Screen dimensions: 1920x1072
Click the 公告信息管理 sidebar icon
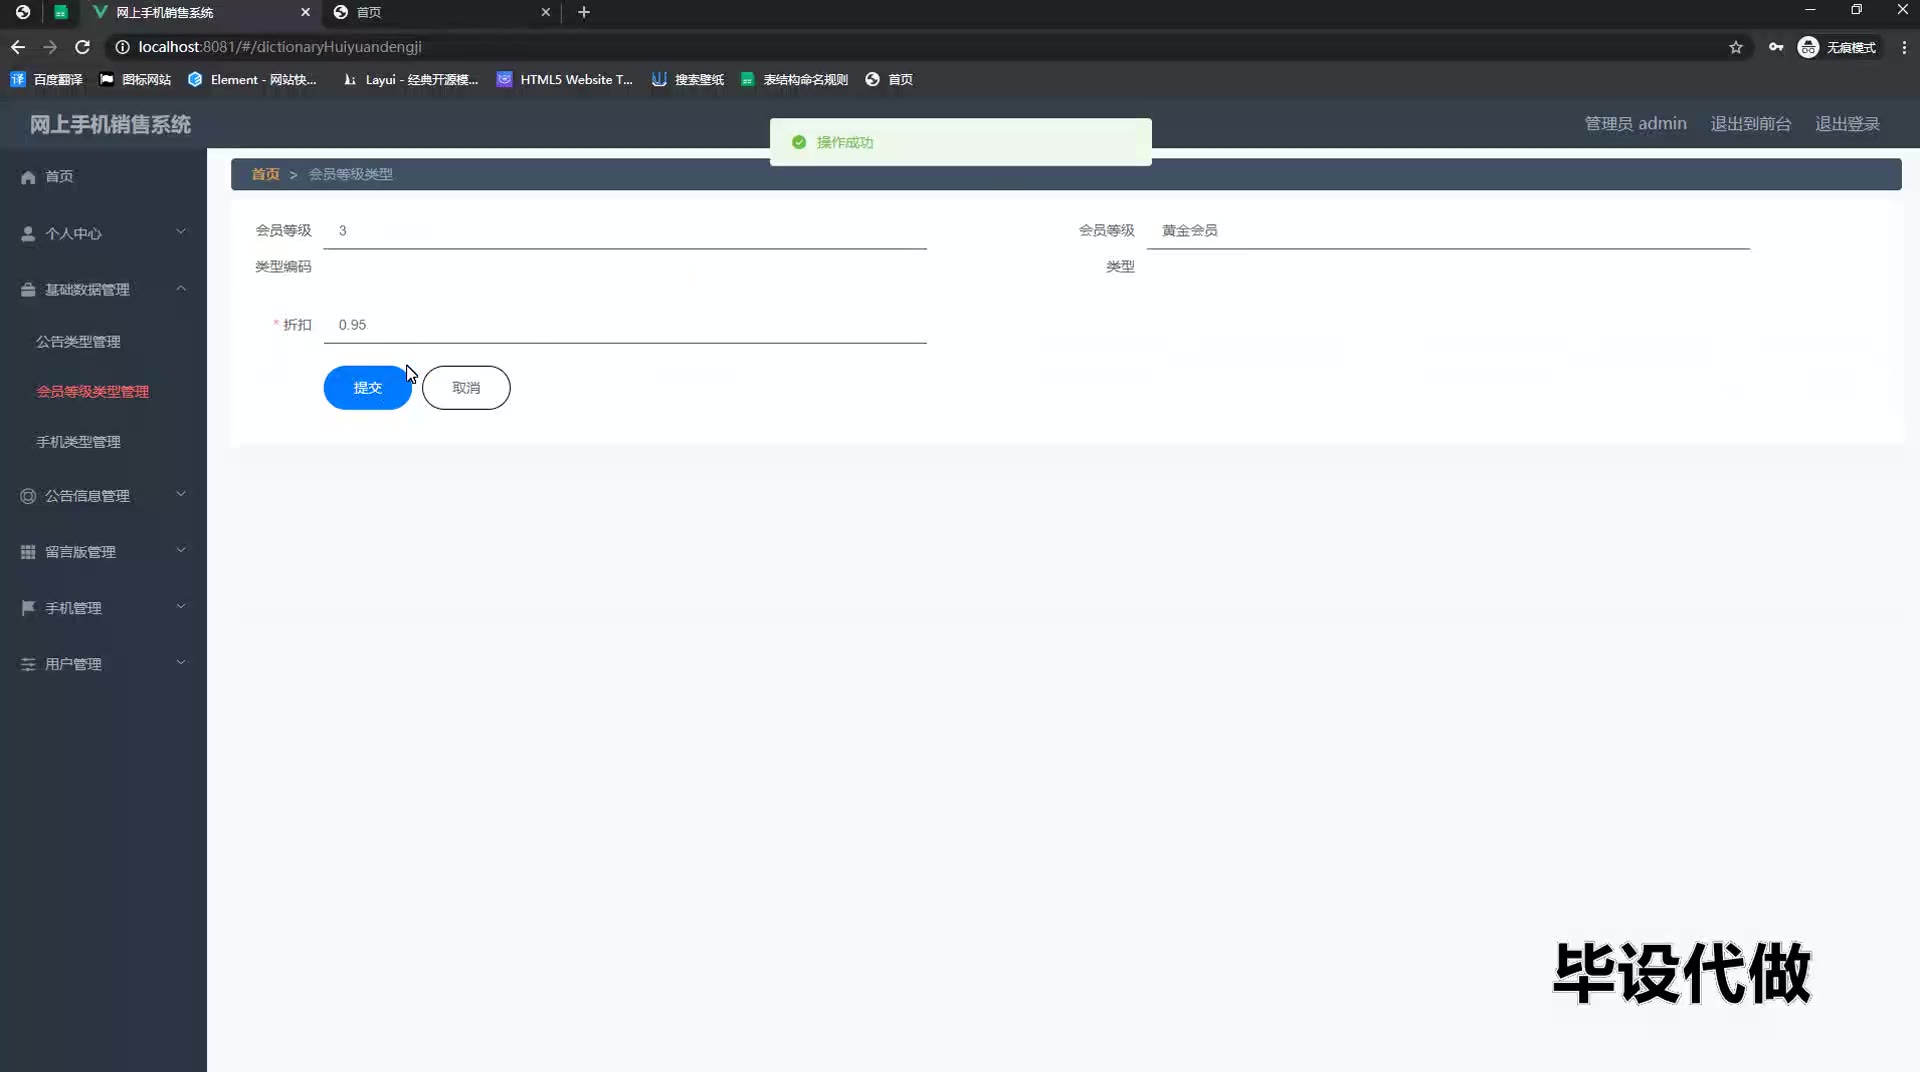point(28,496)
